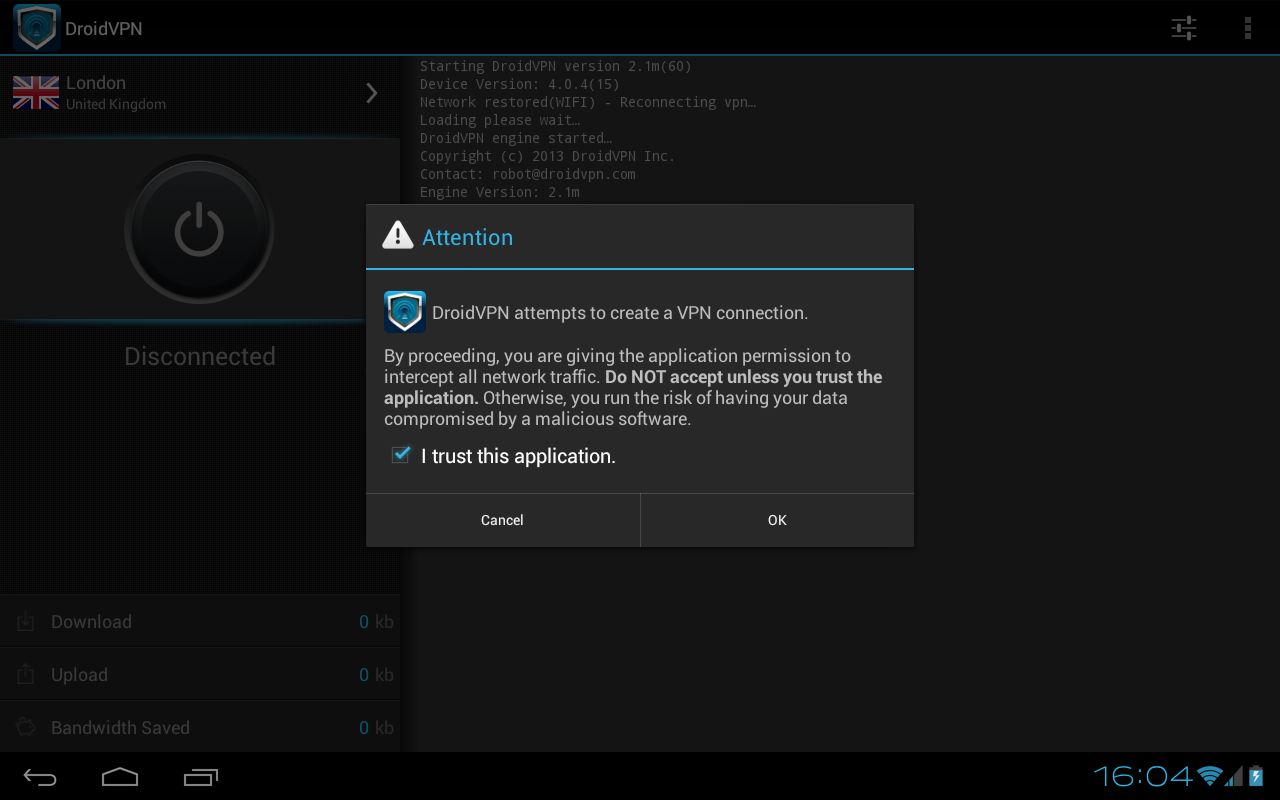
Task: Tap the Attention warning triangle icon
Action: click(398, 236)
